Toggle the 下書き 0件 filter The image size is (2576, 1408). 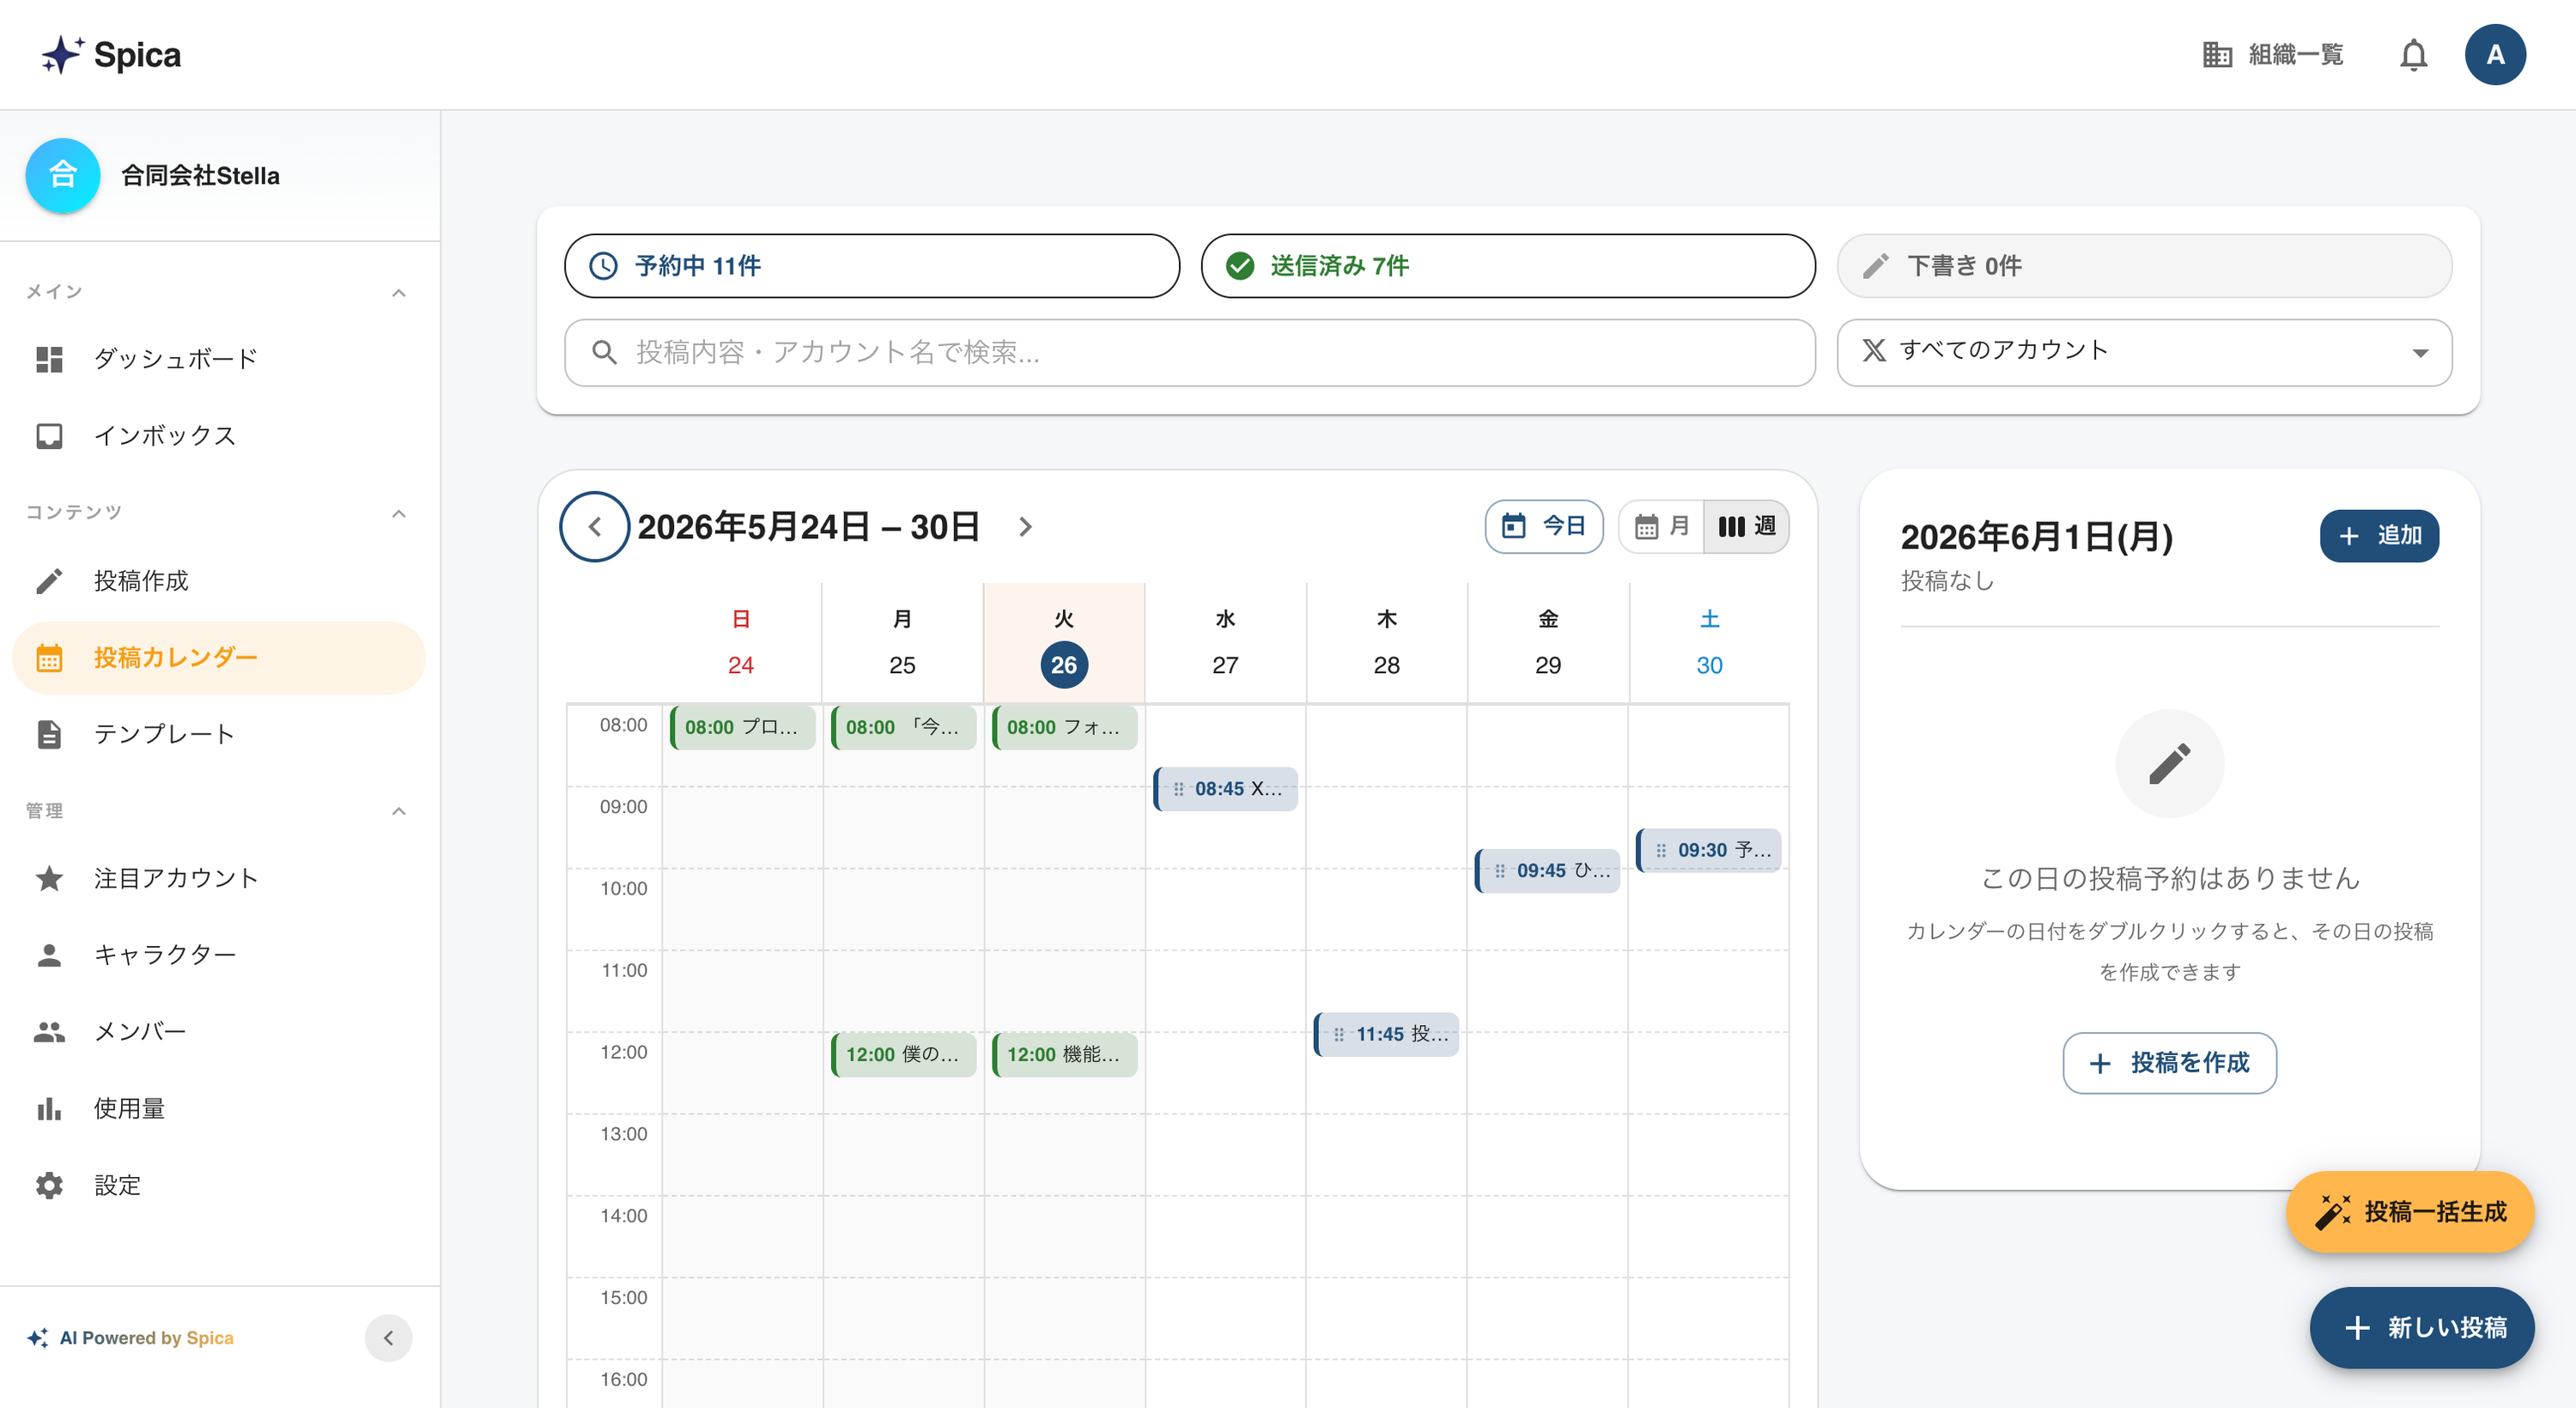click(2144, 266)
